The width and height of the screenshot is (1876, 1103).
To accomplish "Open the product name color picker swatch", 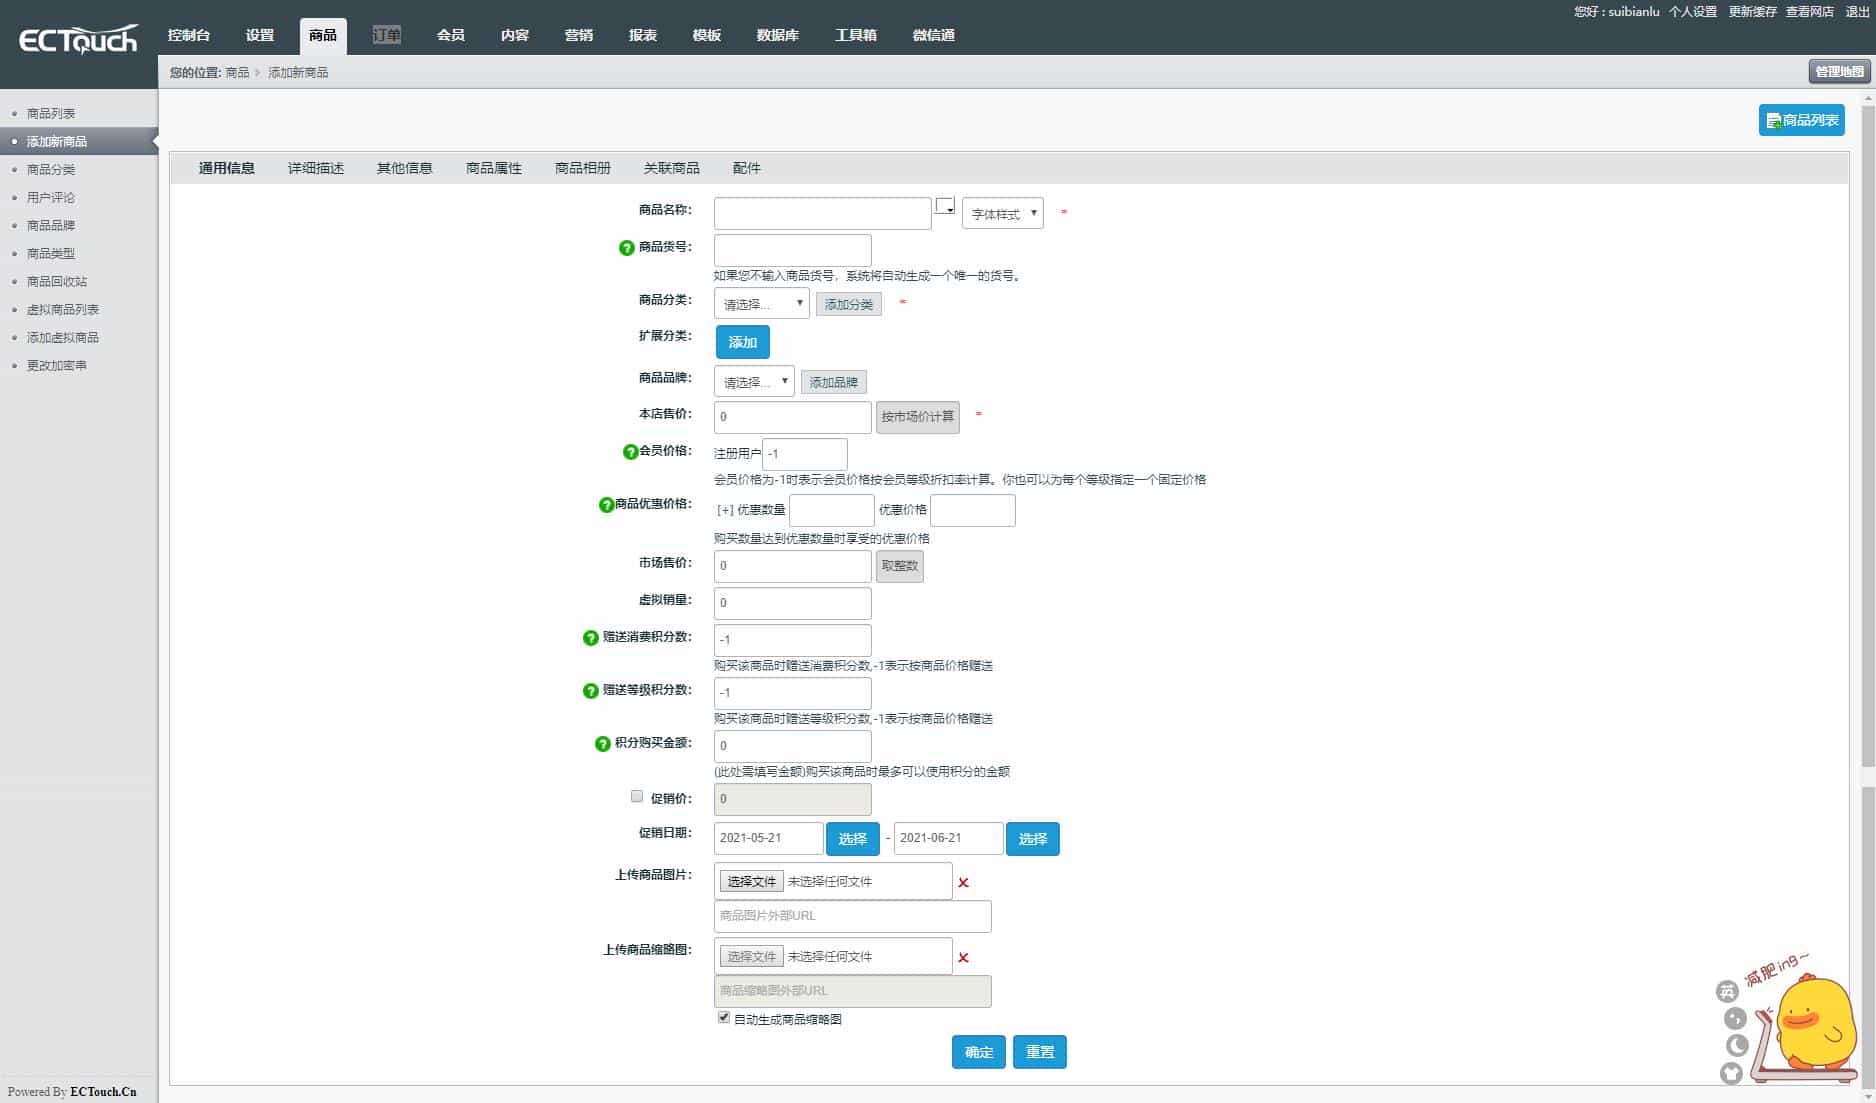I will [x=945, y=206].
